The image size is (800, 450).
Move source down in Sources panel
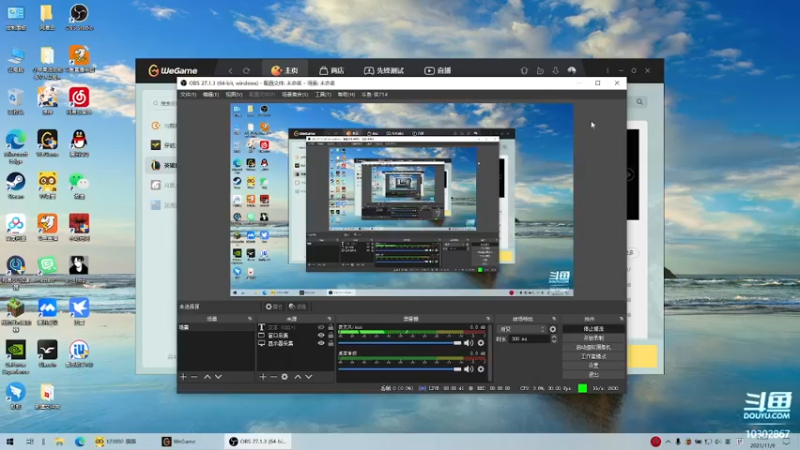click(309, 377)
